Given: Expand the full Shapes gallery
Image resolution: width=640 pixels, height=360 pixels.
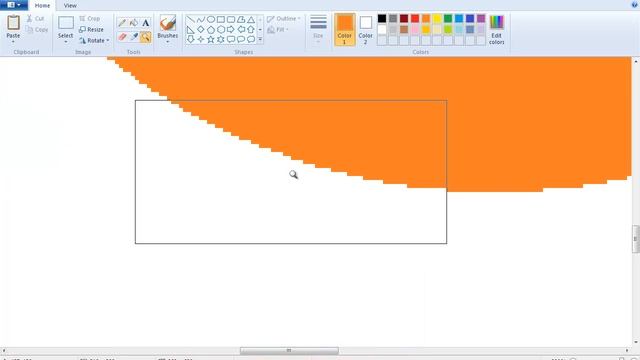Looking at the screenshot, I should 260,40.
